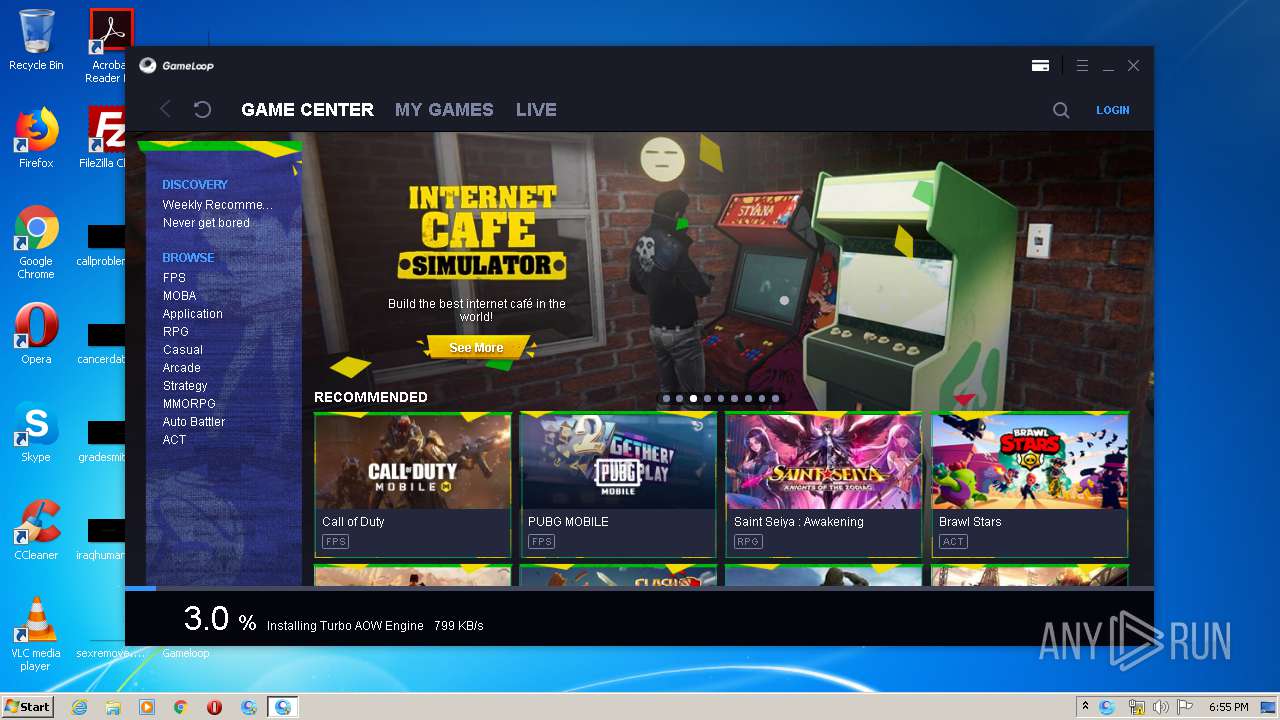1280x720 pixels.
Task: Select last banner carousel dot
Action: point(775,398)
